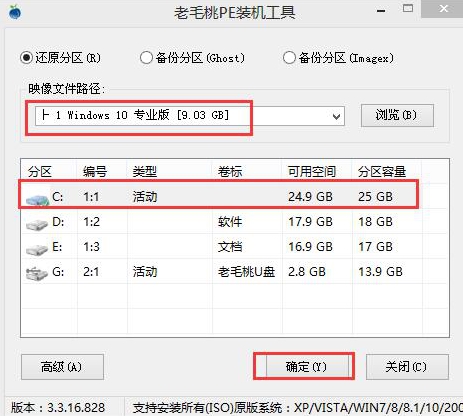
Task: Click the 老毛桃 app logo icon
Action: click(x=14, y=12)
